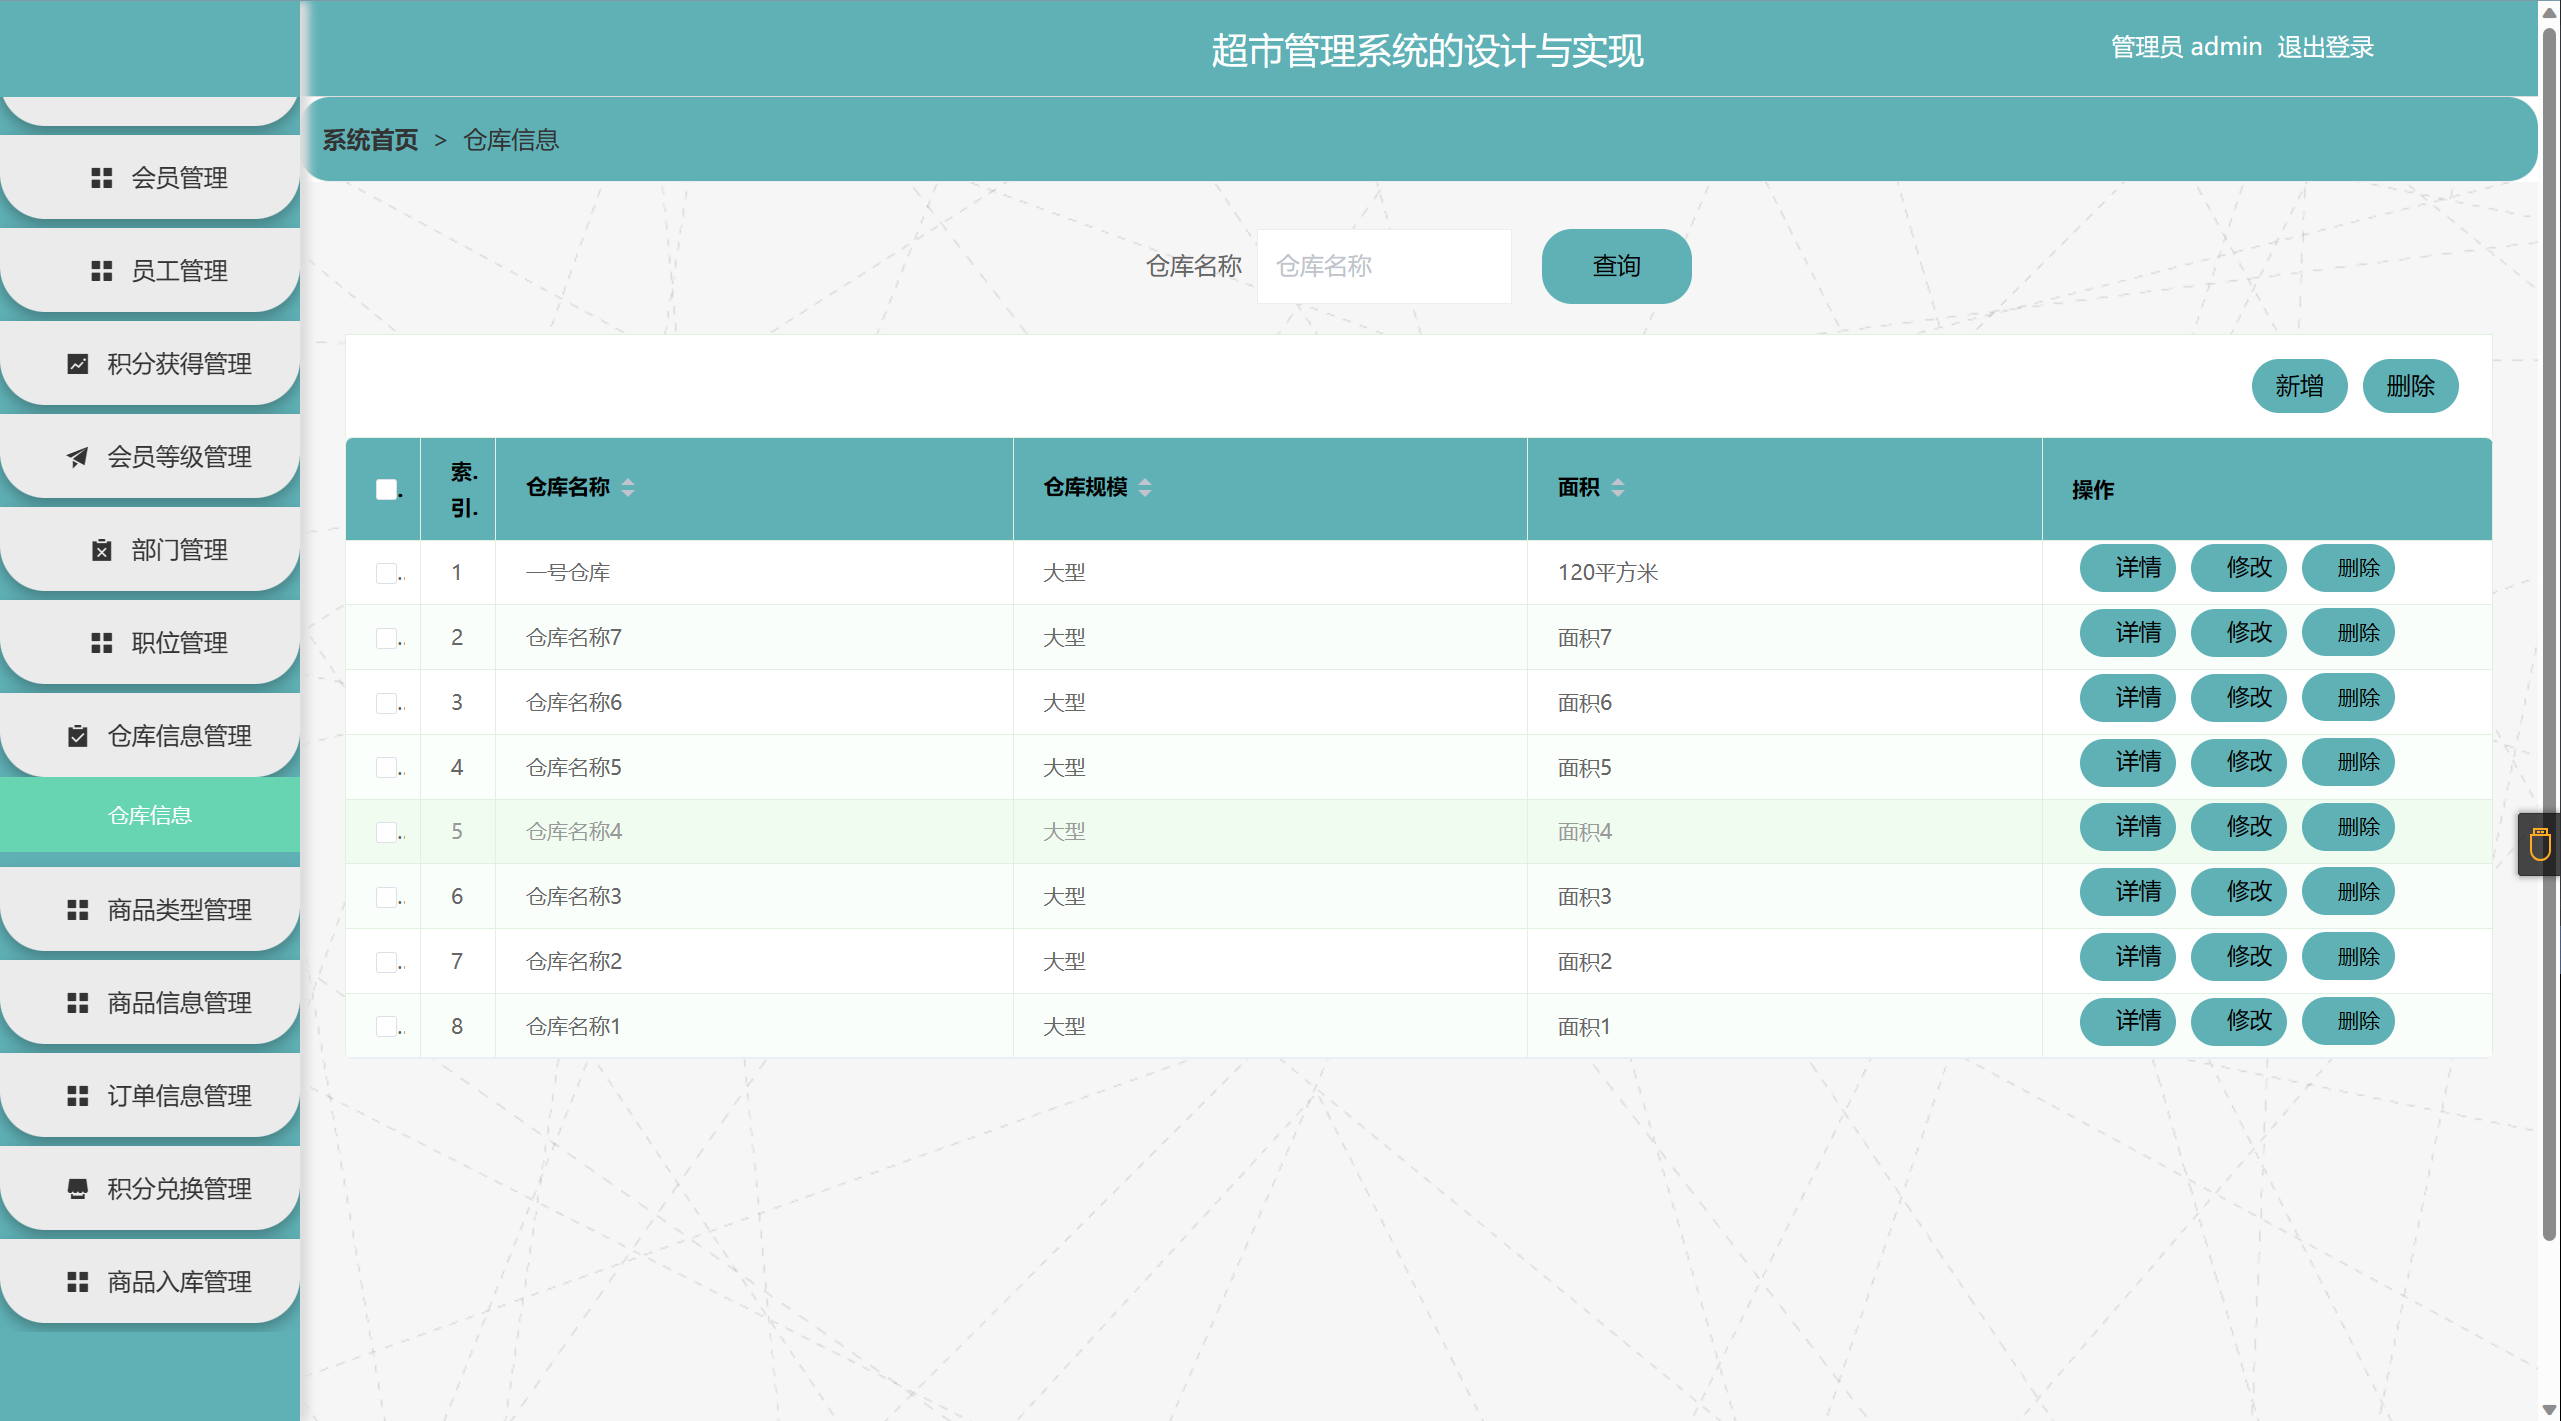
Task: Click the 积分获得管理 chart icon
Action: pos(77,364)
